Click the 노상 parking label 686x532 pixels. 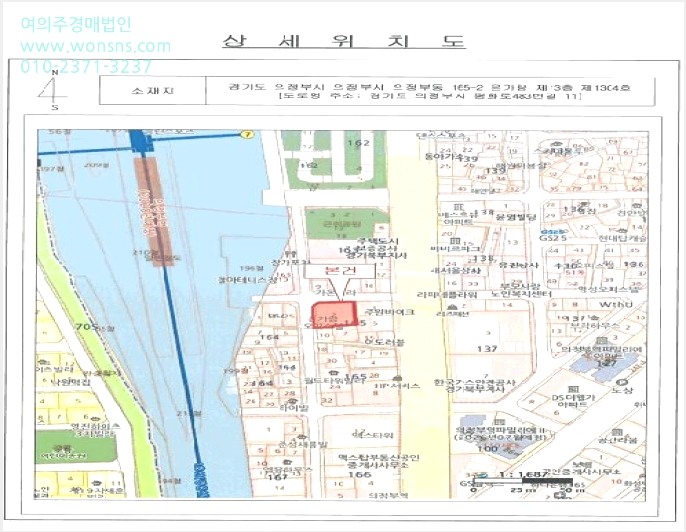pos(622,390)
